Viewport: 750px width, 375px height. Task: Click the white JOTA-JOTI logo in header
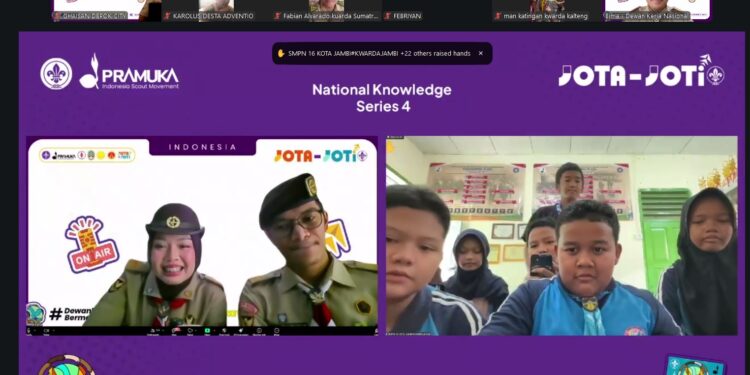641,71
